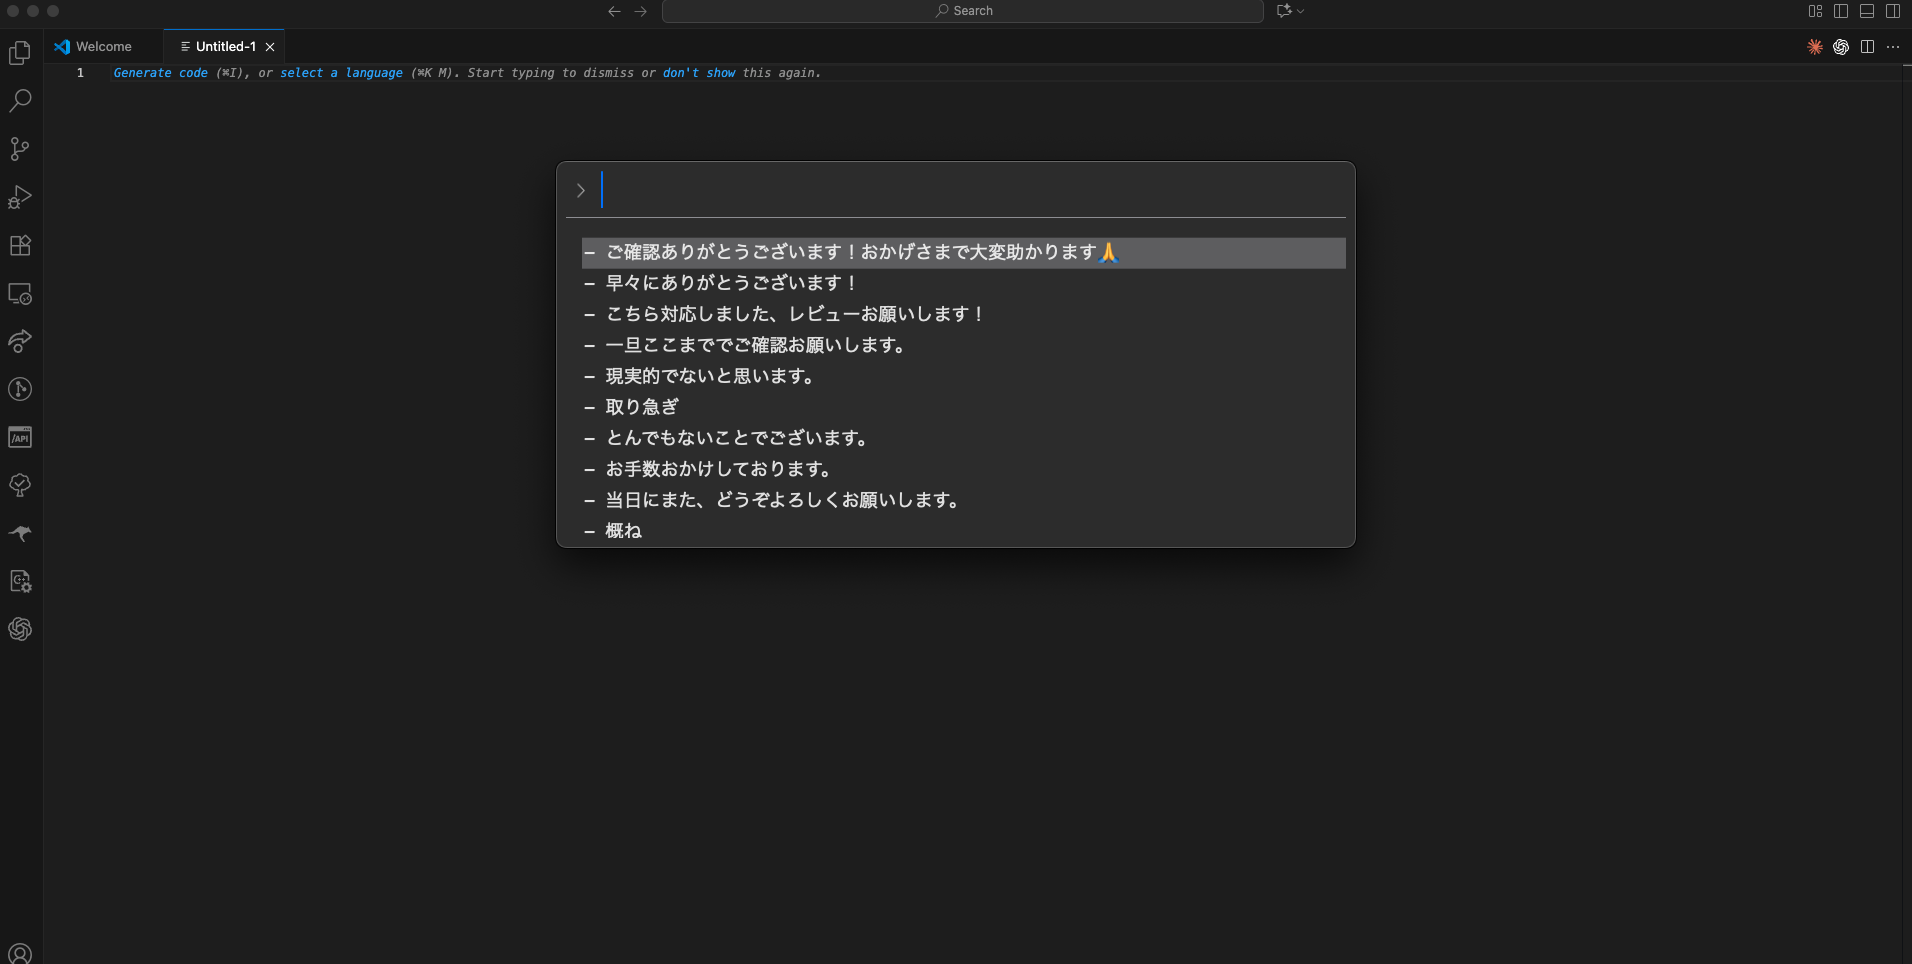Select the とんでもないことでございます entry
This screenshot has width=1912, height=964.
(x=964, y=439)
